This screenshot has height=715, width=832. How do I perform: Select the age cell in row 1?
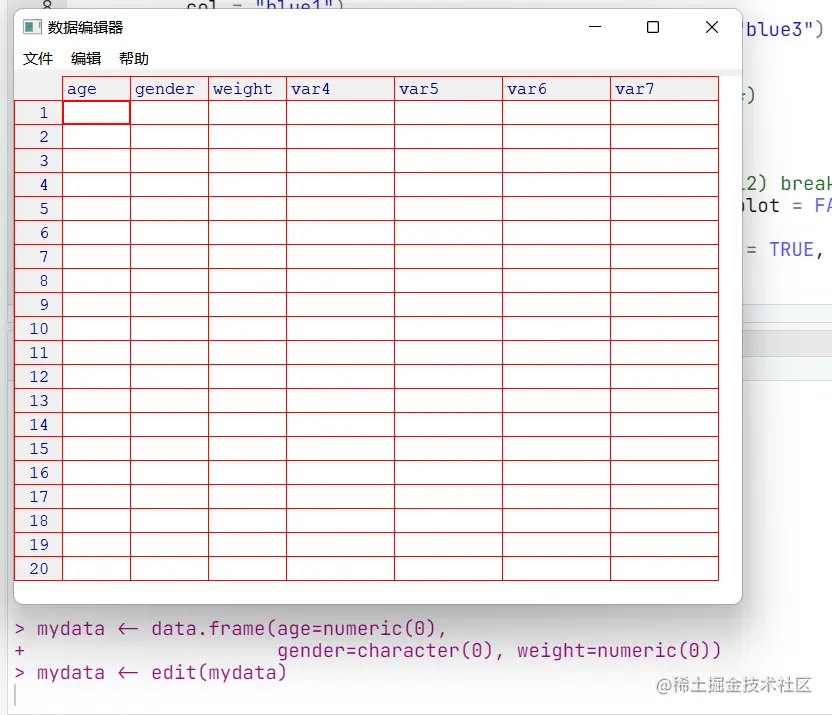pyautogui.click(x=96, y=112)
